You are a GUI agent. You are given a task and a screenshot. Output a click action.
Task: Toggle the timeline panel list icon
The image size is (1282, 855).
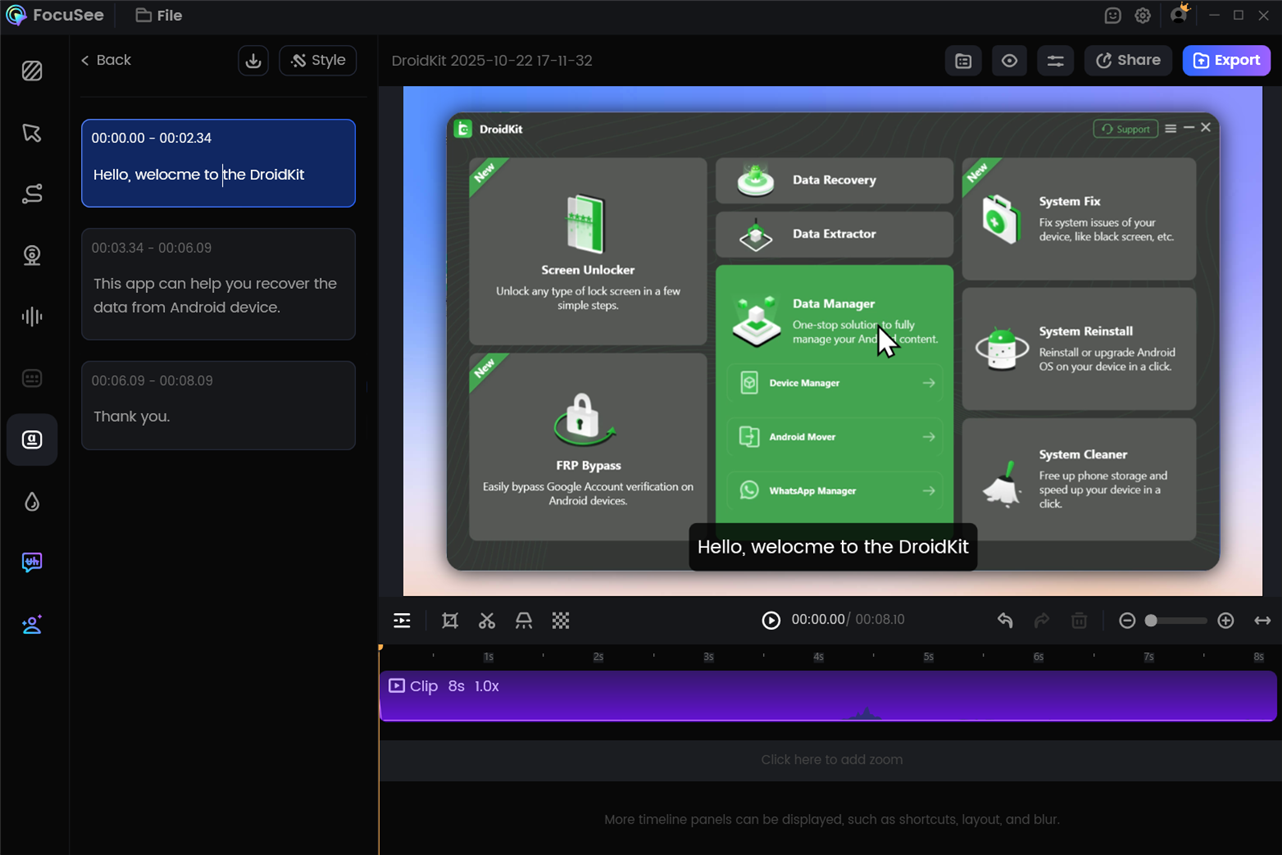(402, 621)
